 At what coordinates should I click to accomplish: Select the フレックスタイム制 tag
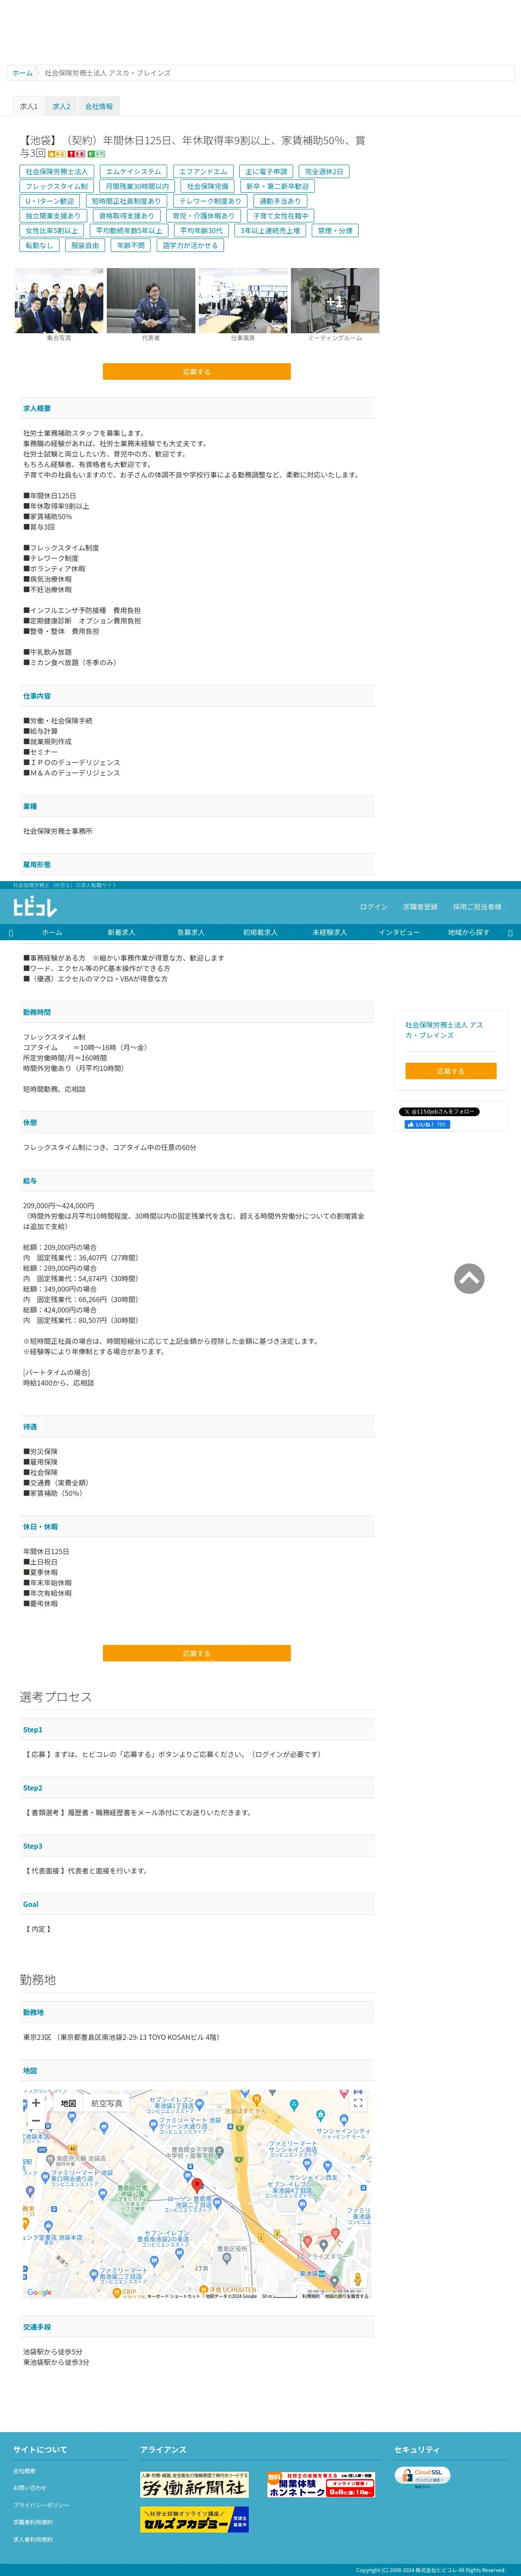click(57, 186)
